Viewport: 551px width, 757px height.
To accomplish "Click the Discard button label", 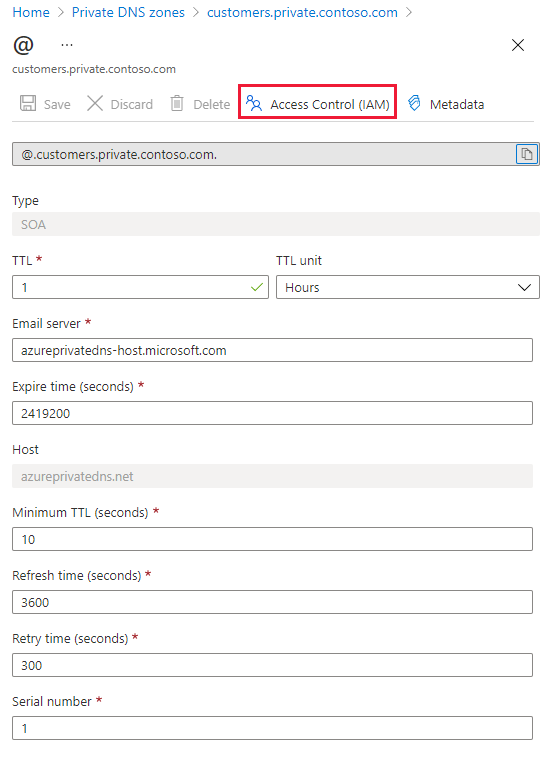I will [131, 104].
